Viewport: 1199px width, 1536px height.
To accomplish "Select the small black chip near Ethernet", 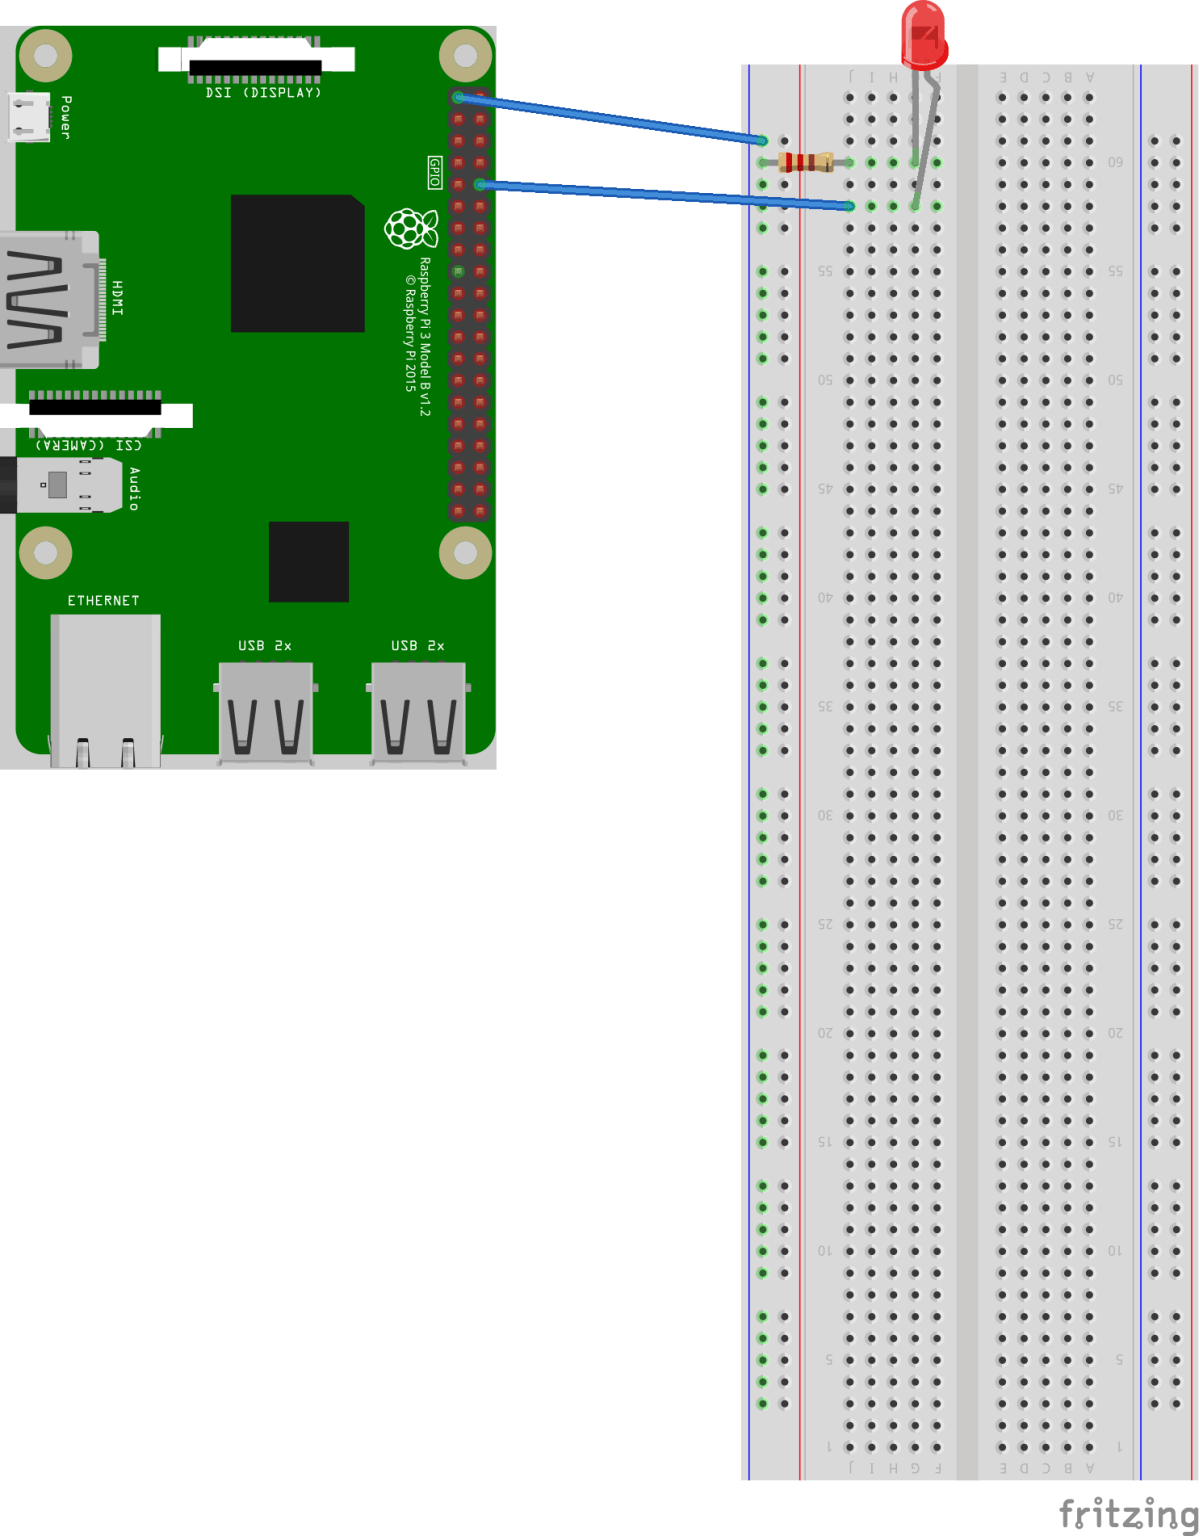I will [309, 561].
